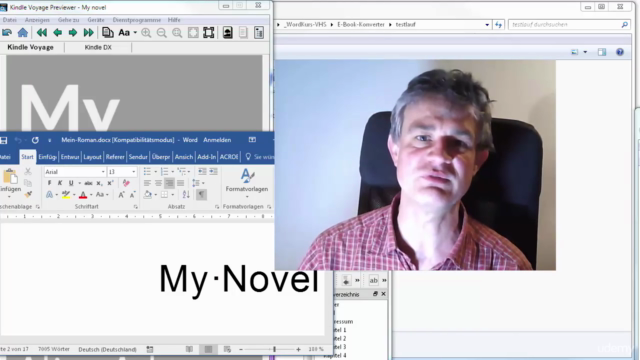Toggle subscript x₂ button in Word
This screenshot has height=360, width=640.
coord(99,183)
